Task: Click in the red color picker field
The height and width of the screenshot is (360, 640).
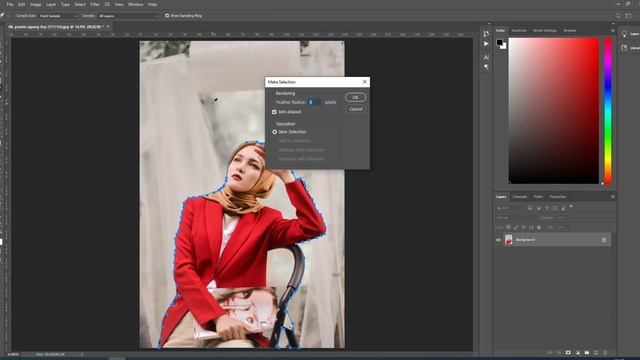Action: [554, 111]
